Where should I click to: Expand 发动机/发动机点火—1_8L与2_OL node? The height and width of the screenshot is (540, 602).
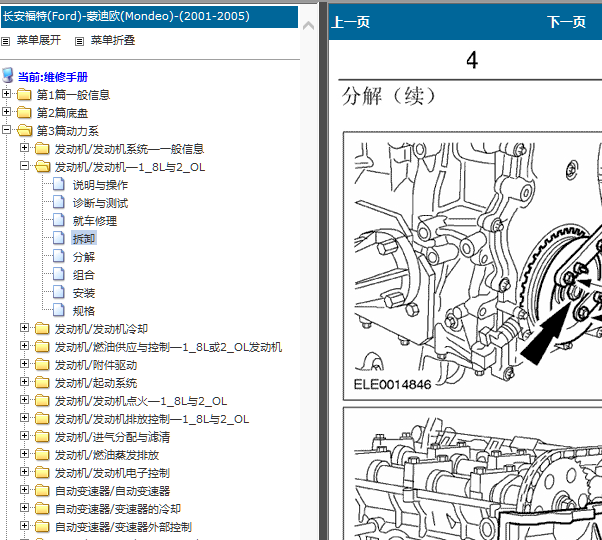click(x=24, y=400)
